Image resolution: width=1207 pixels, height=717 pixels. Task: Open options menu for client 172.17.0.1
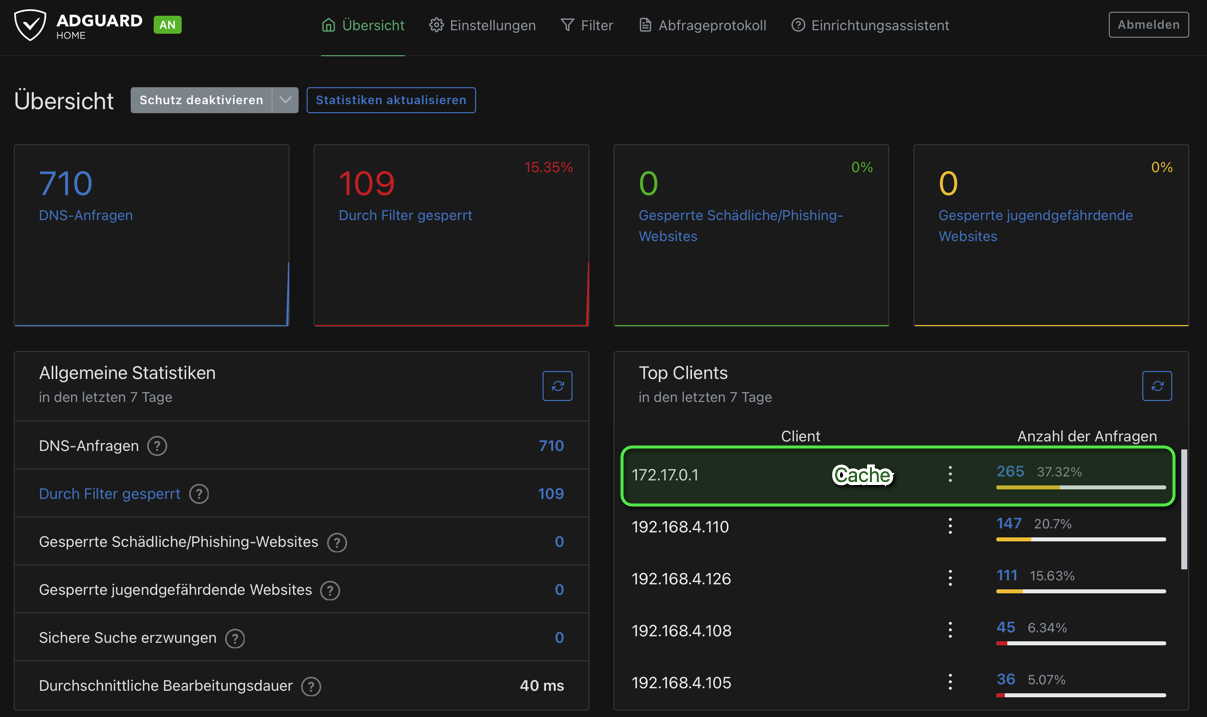coord(950,475)
